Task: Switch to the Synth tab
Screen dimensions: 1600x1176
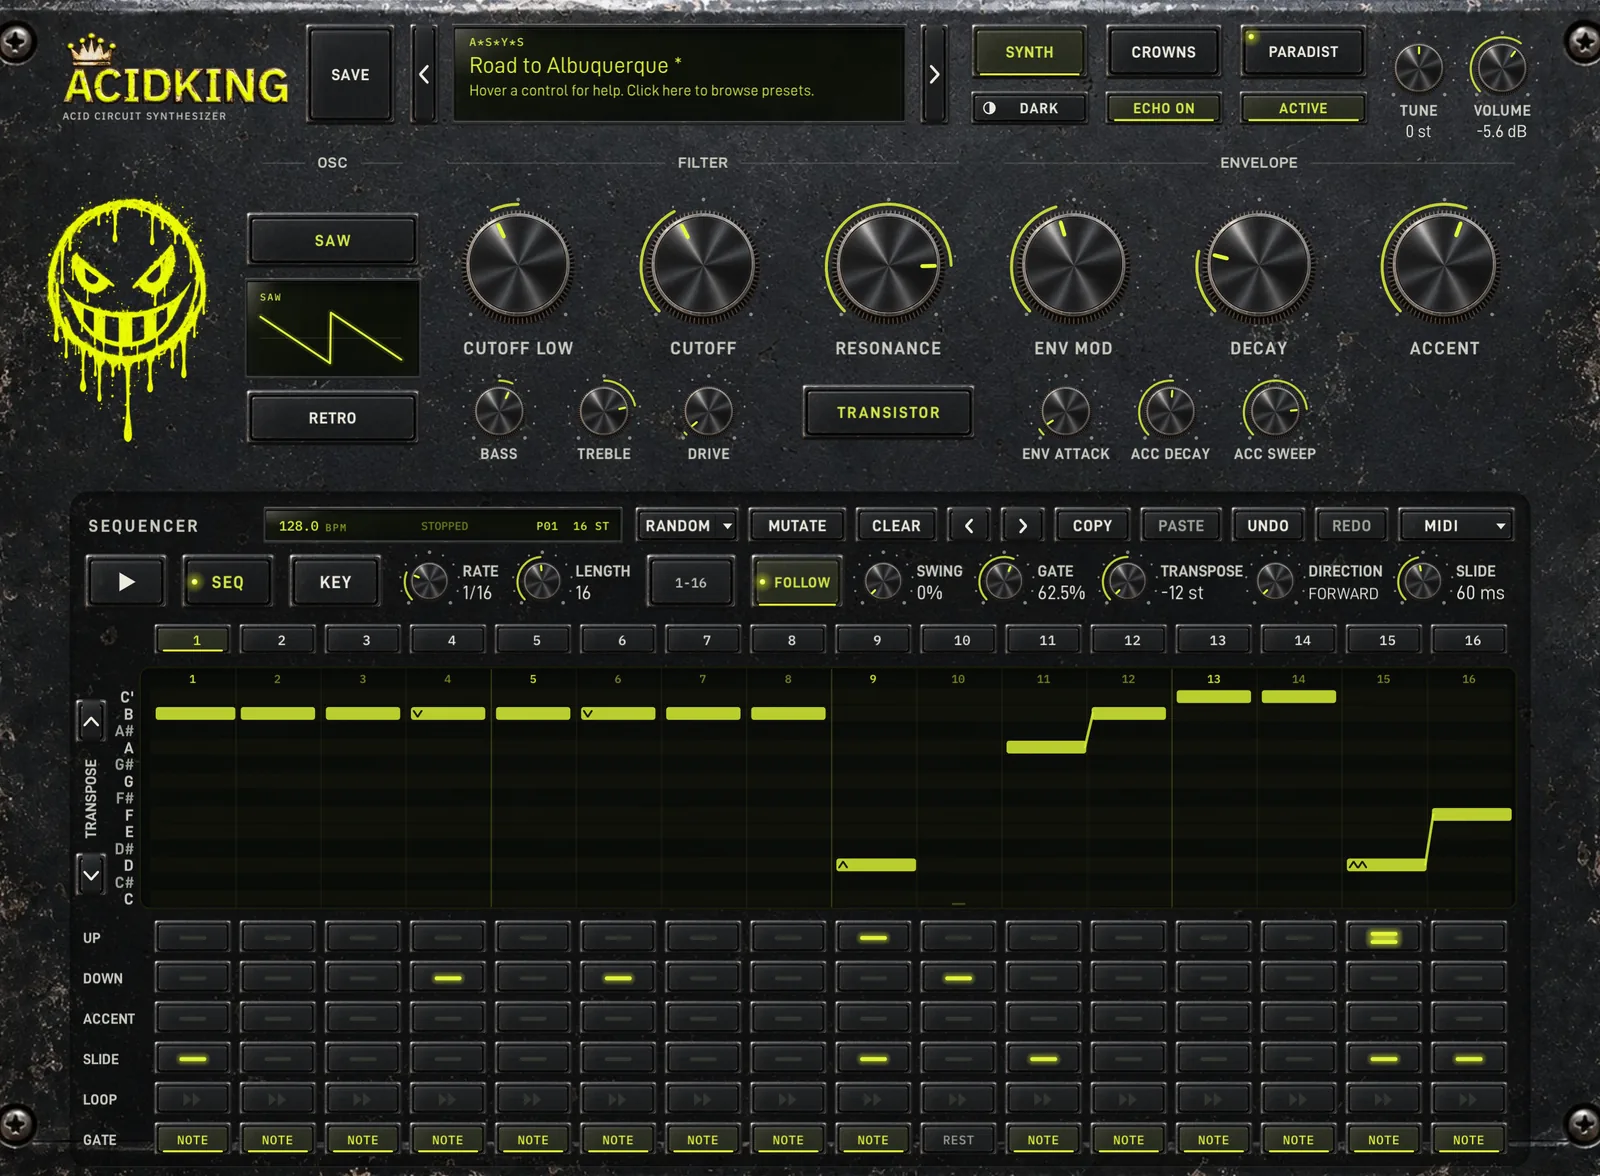Action: click(x=1029, y=52)
